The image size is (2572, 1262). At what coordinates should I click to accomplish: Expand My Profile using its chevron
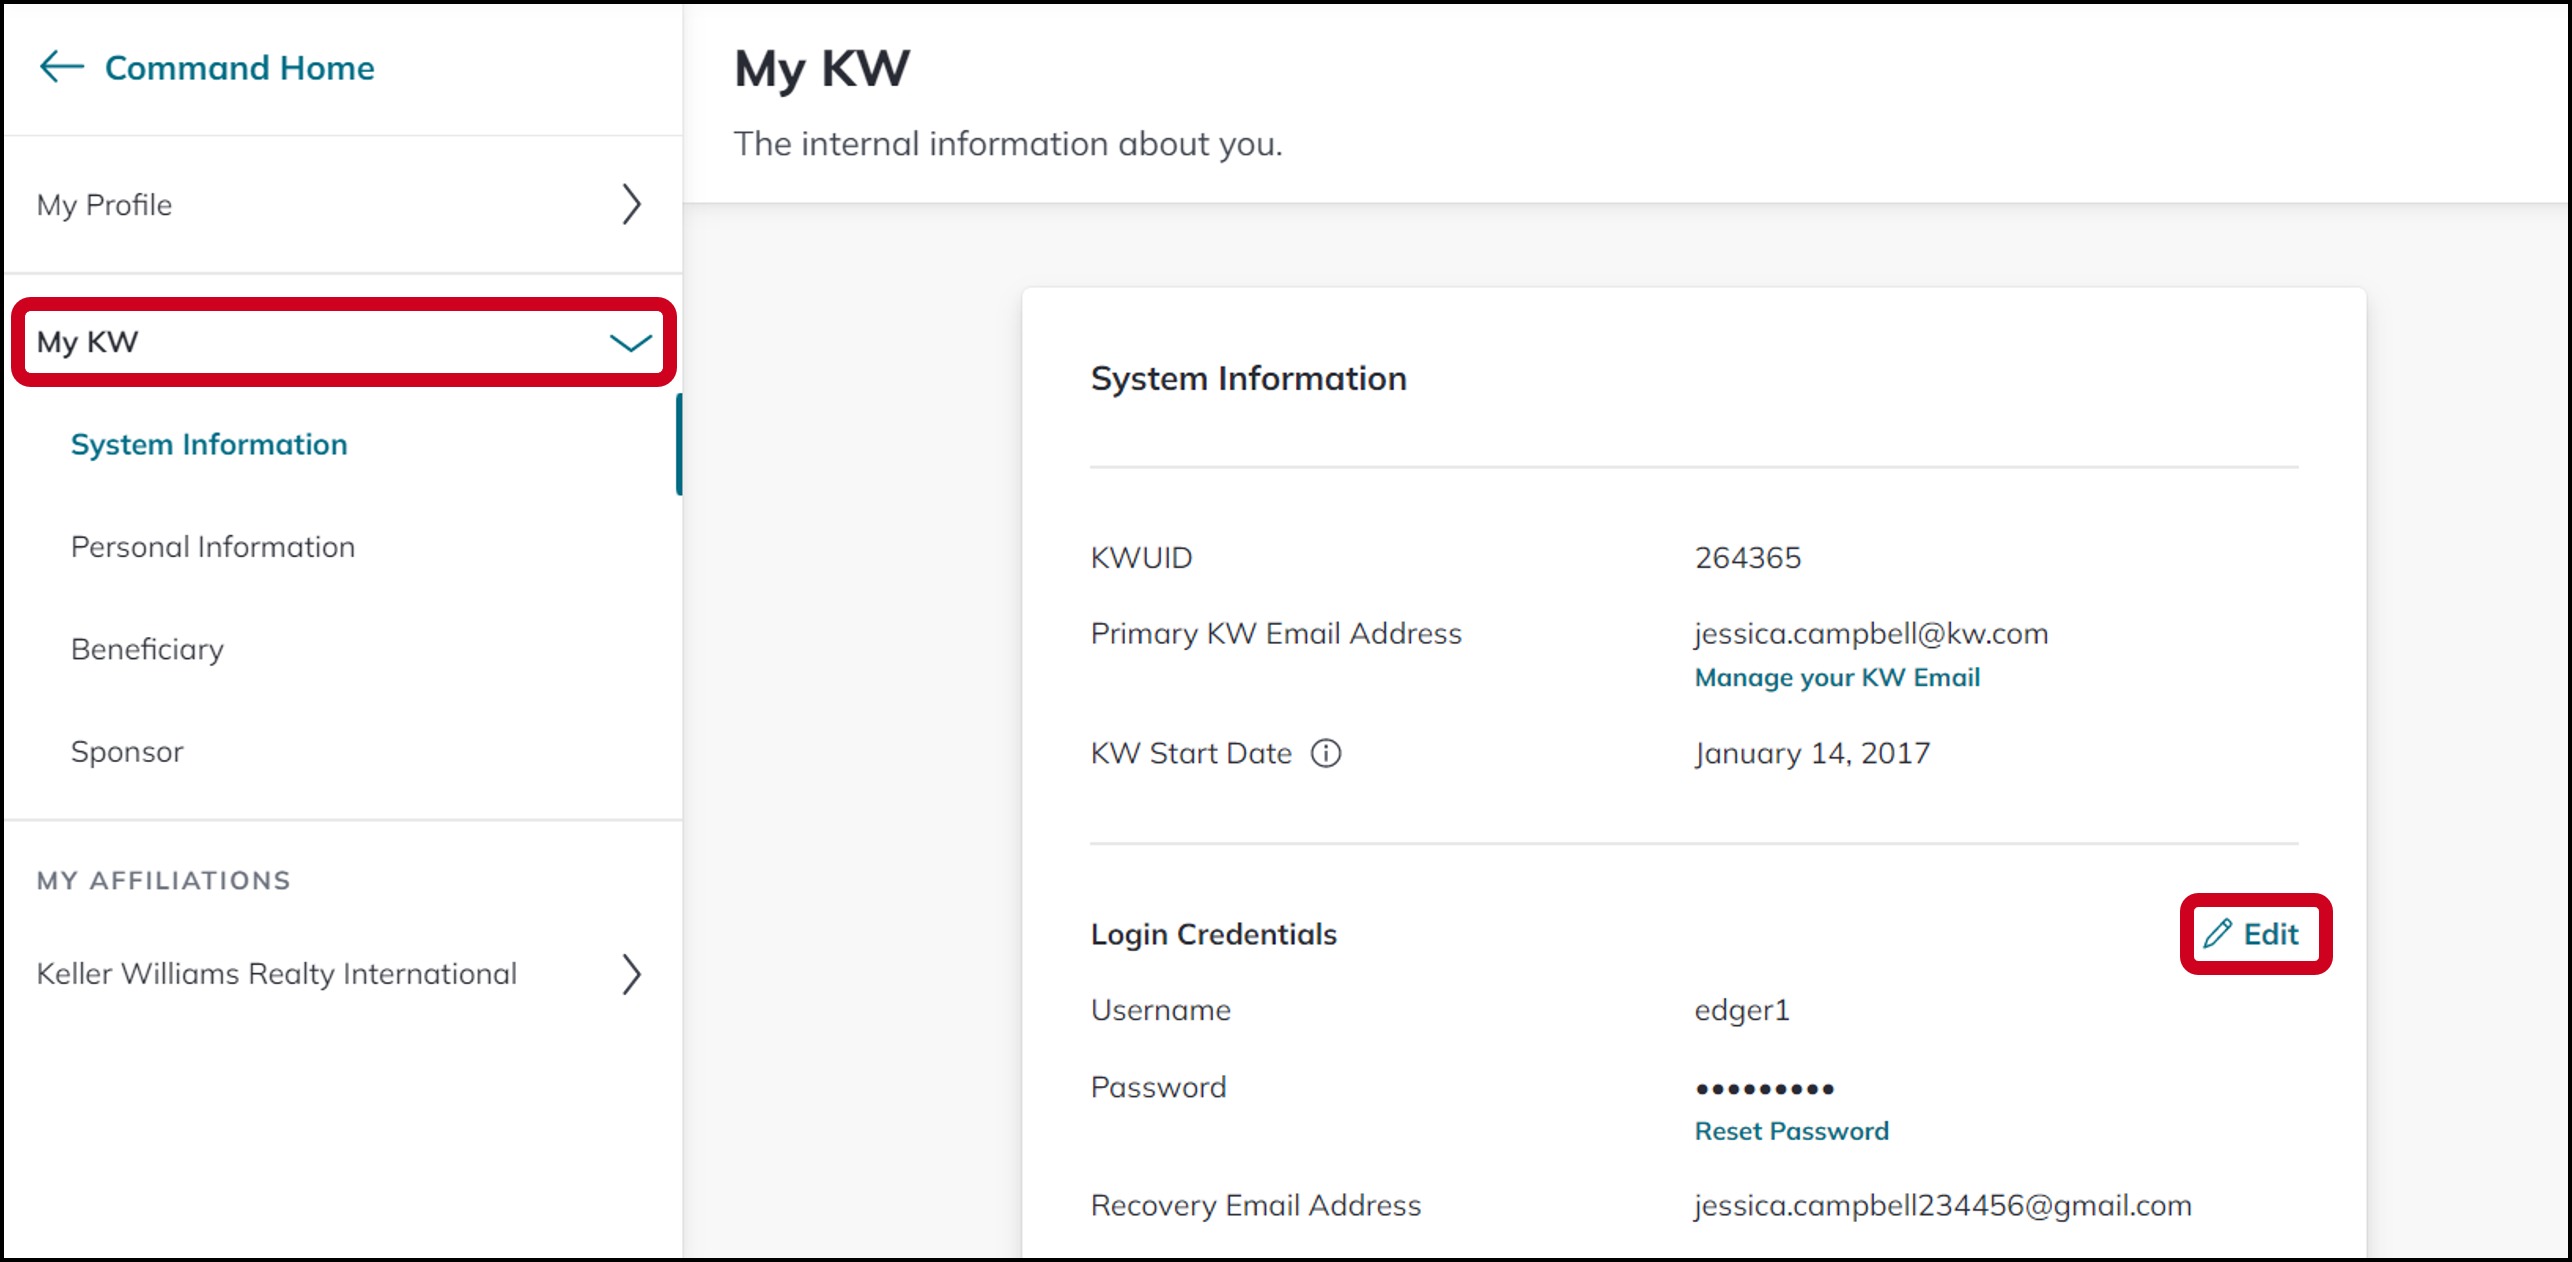point(631,204)
